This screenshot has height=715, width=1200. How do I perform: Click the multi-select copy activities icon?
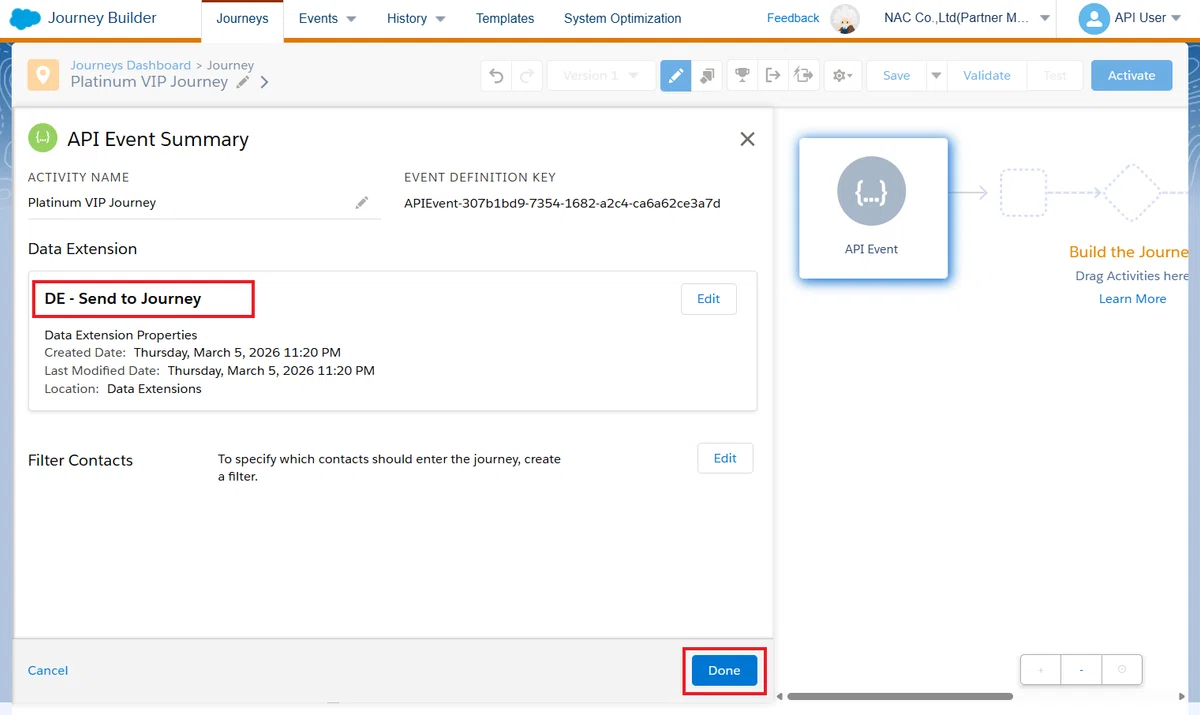(x=707, y=76)
